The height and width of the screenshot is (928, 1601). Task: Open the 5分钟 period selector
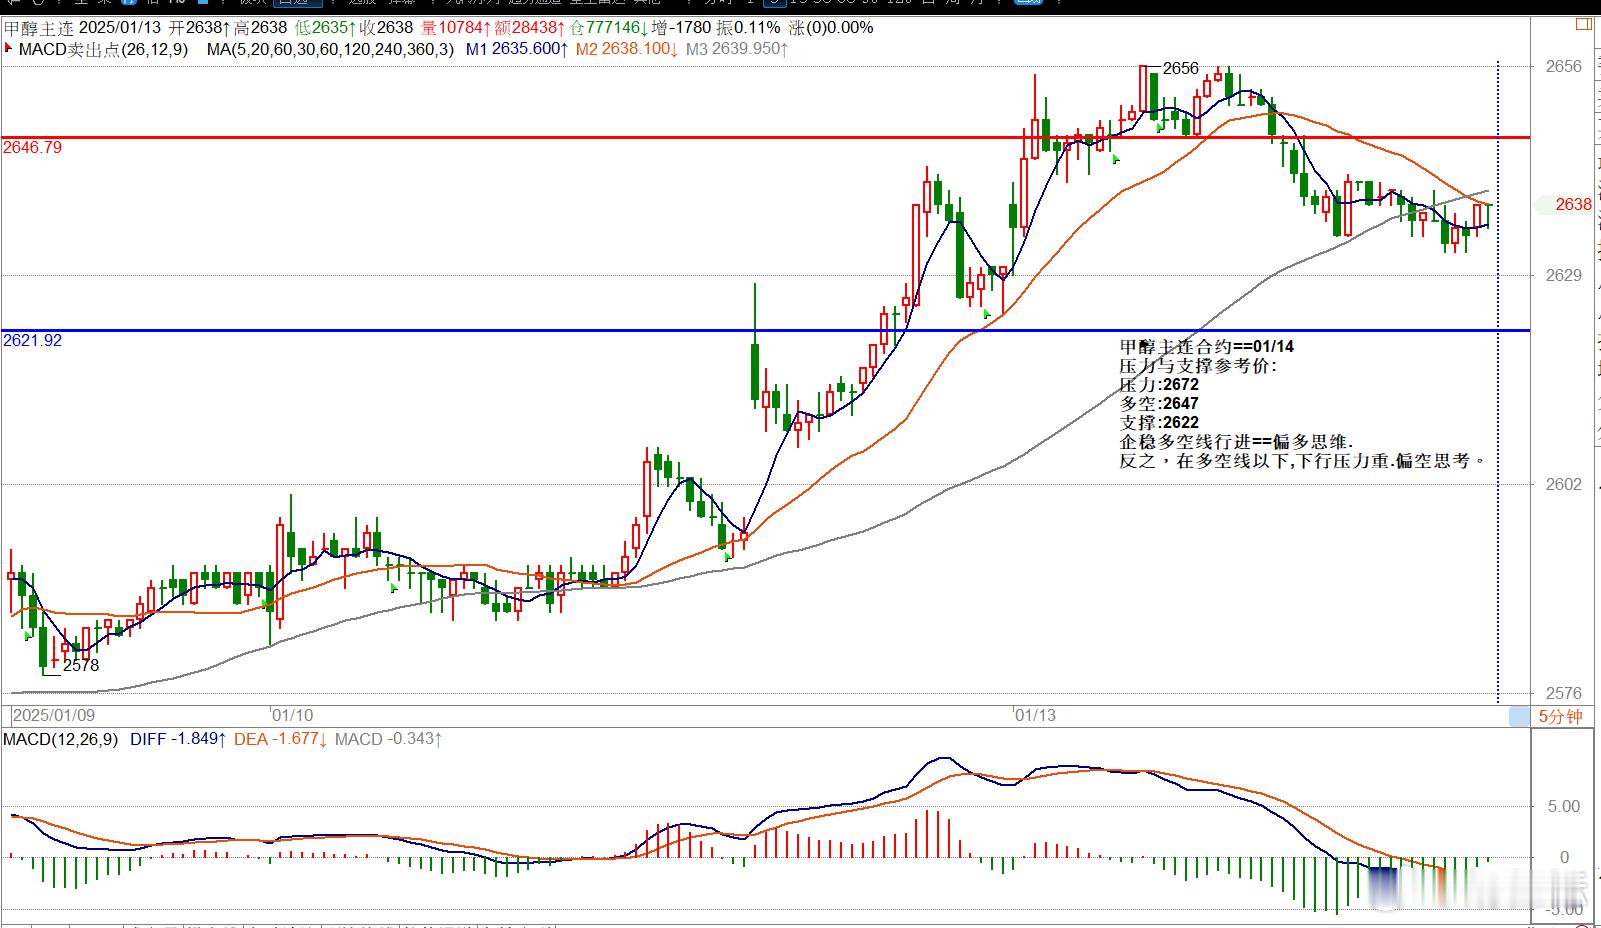click(1560, 717)
